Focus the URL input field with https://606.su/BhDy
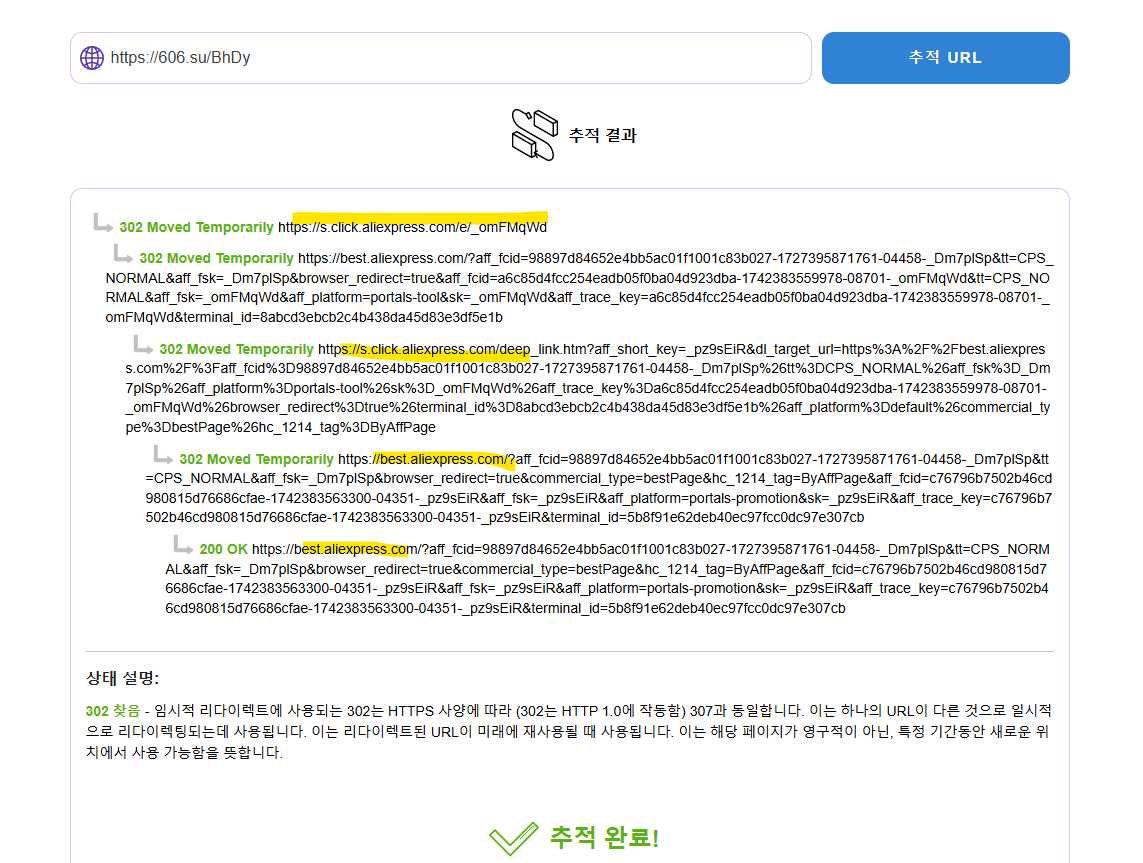The image size is (1143, 863). (x=440, y=58)
